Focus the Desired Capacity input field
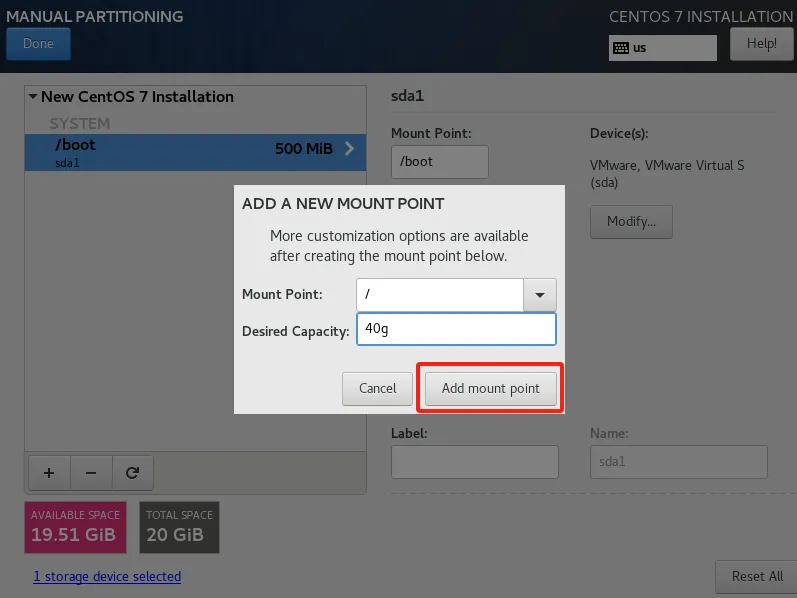This screenshot has height=598, width=797. click(455, 329)
